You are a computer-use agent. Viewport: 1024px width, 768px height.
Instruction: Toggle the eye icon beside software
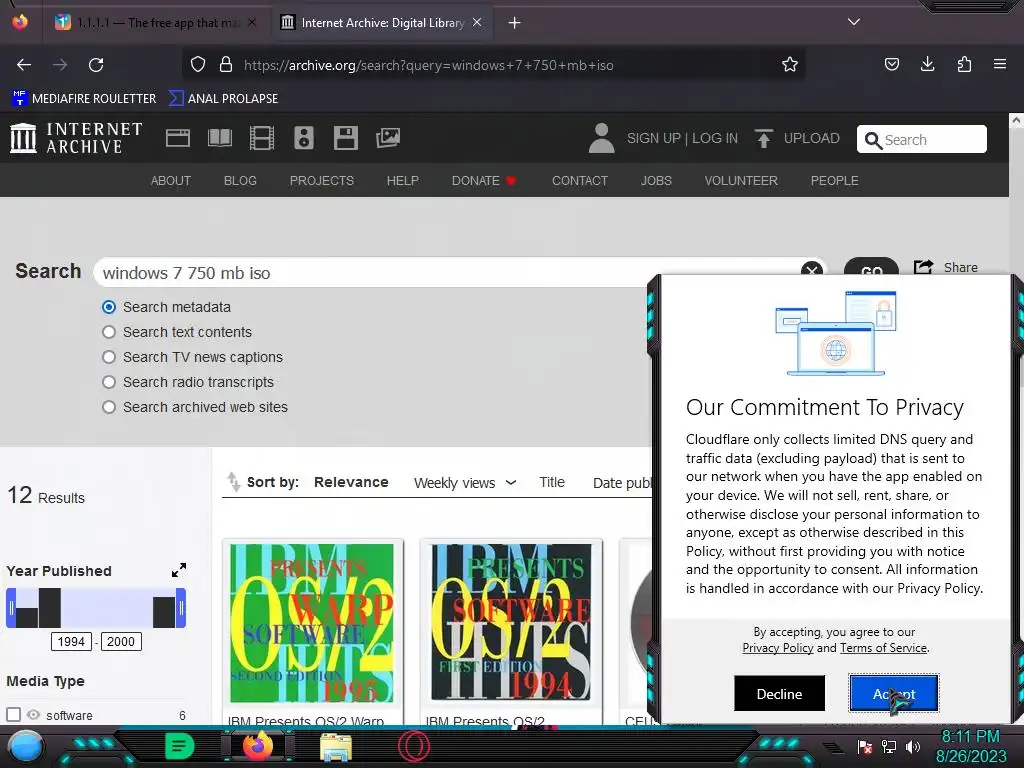(33, 714)
